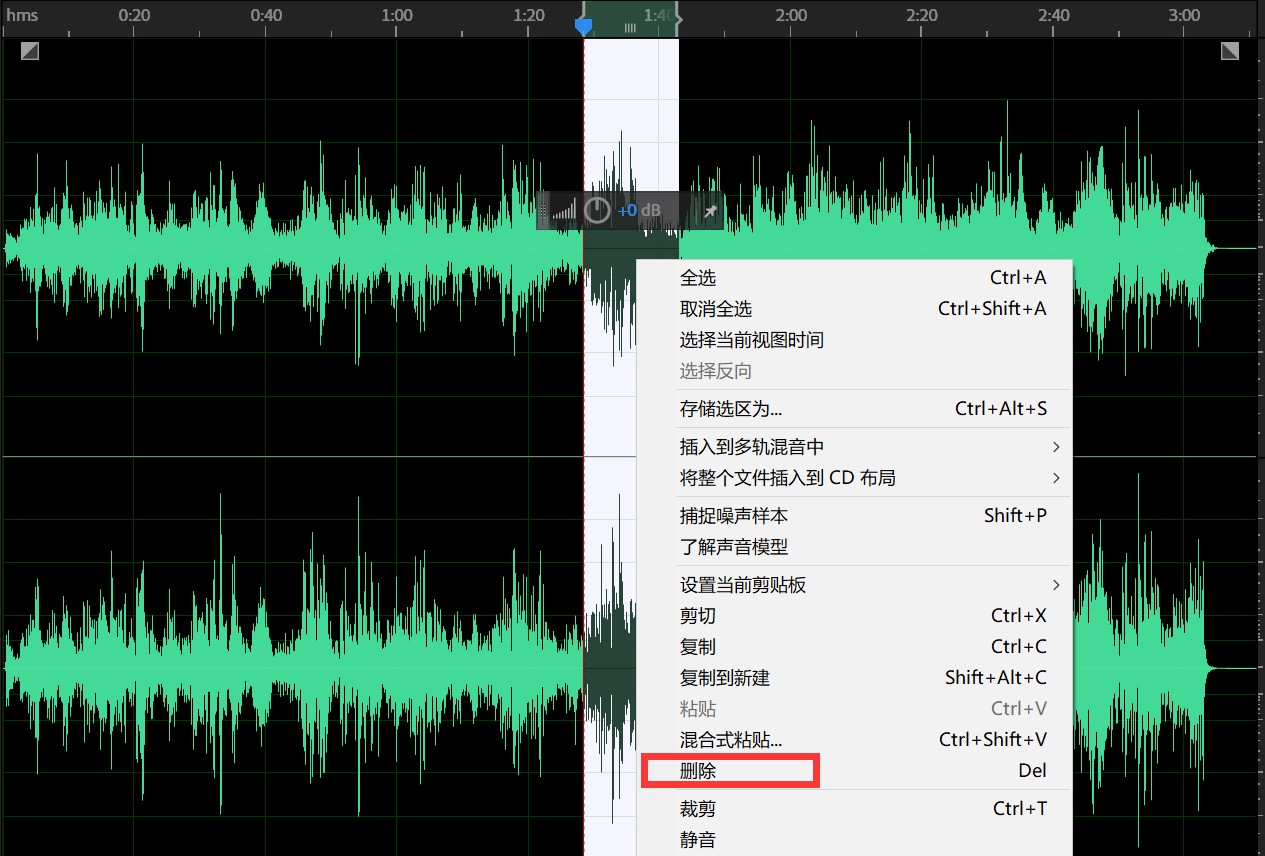1265x856 pixels.
Task: Click 静音 in the context menu
Action: pos(698,840)
